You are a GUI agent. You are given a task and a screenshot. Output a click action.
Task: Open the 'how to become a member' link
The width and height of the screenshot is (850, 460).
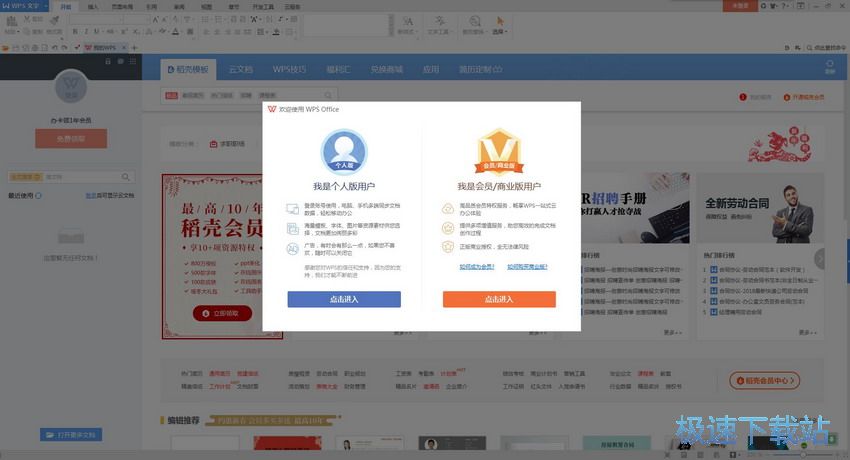tap(476, 267)
